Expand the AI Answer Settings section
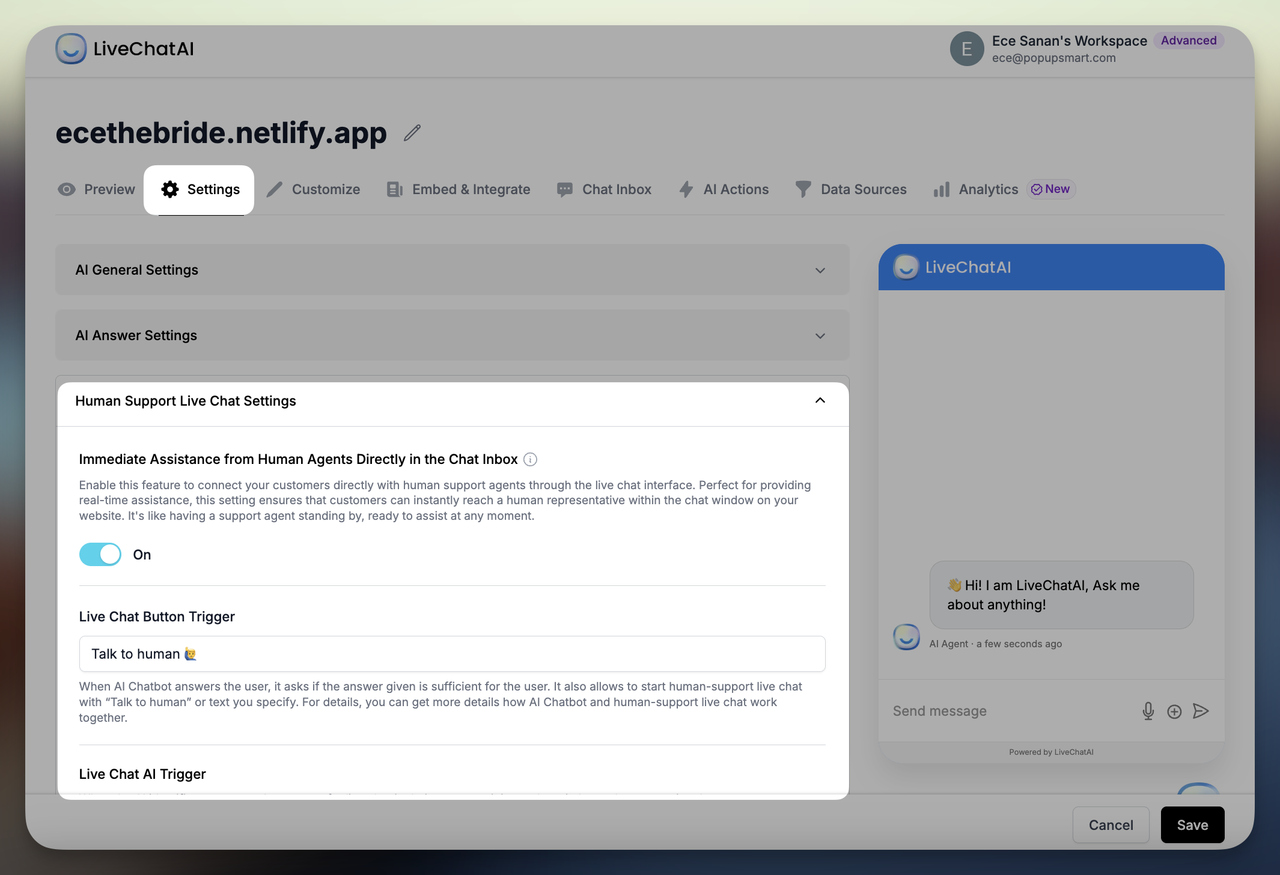 click(452, 335)
